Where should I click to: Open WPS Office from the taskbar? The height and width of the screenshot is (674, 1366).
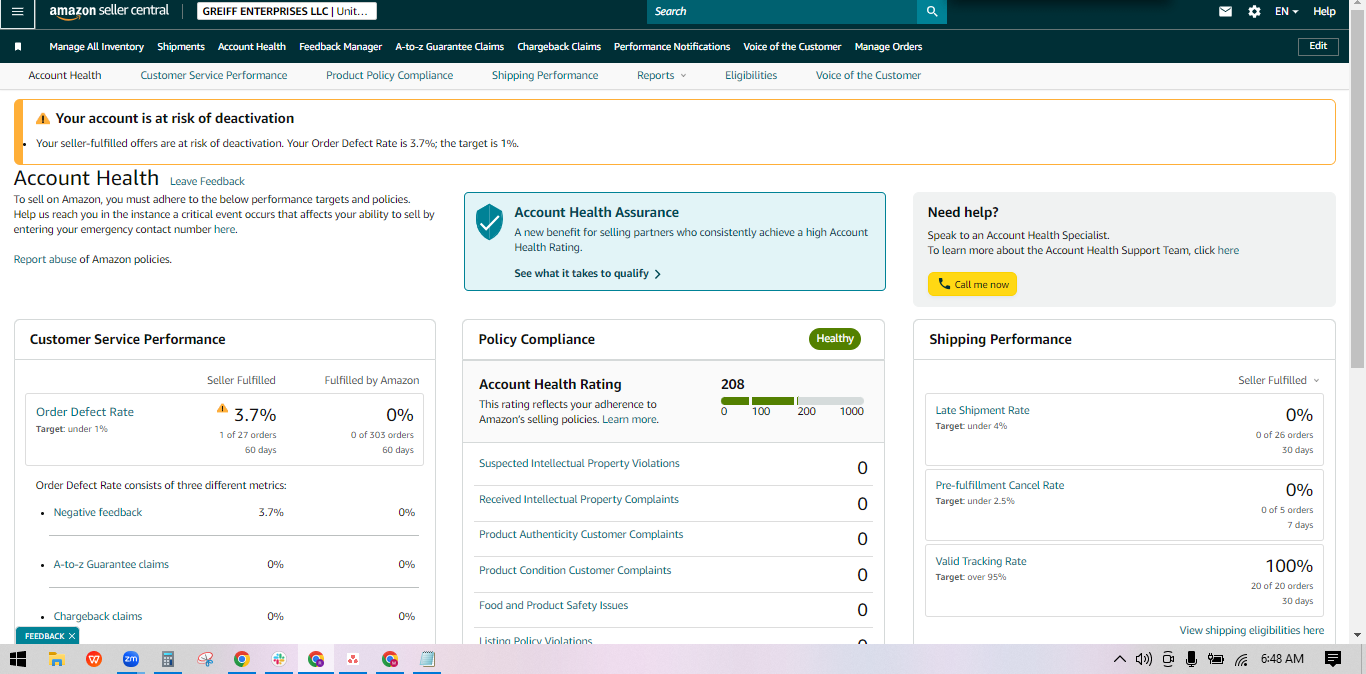(94, 659)
